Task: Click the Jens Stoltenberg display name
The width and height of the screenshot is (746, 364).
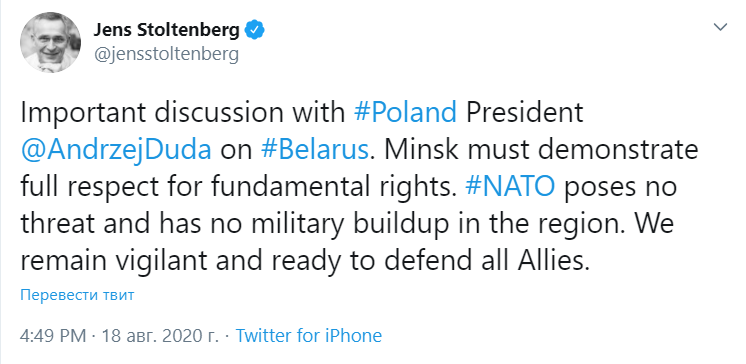Action: point(167,30)
